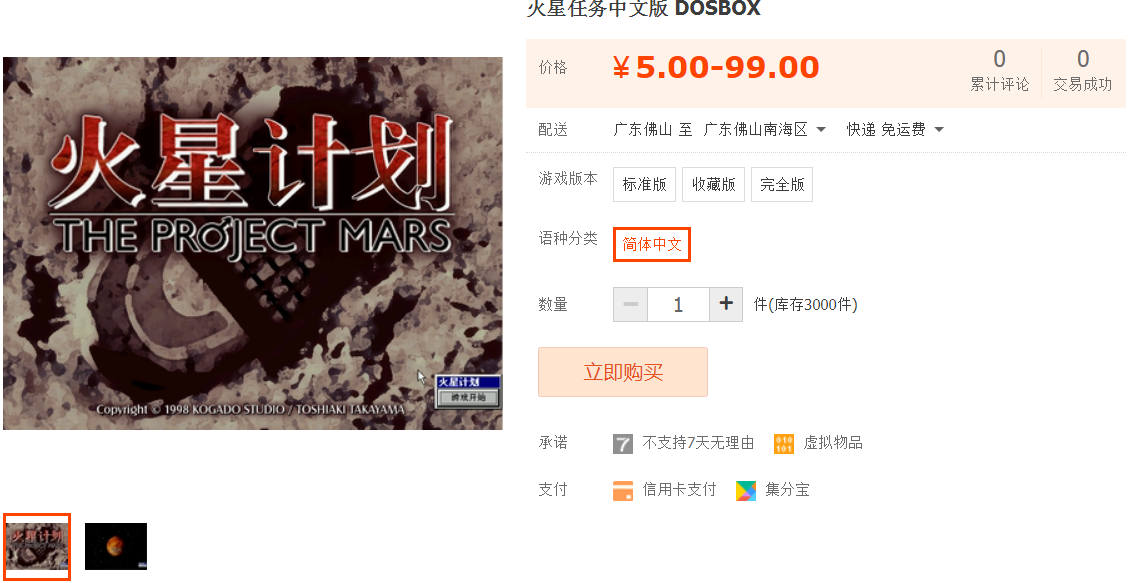Click the main 火星计划 product image
The width and height of the screenshot is (1129, 583).
[253, 243]
